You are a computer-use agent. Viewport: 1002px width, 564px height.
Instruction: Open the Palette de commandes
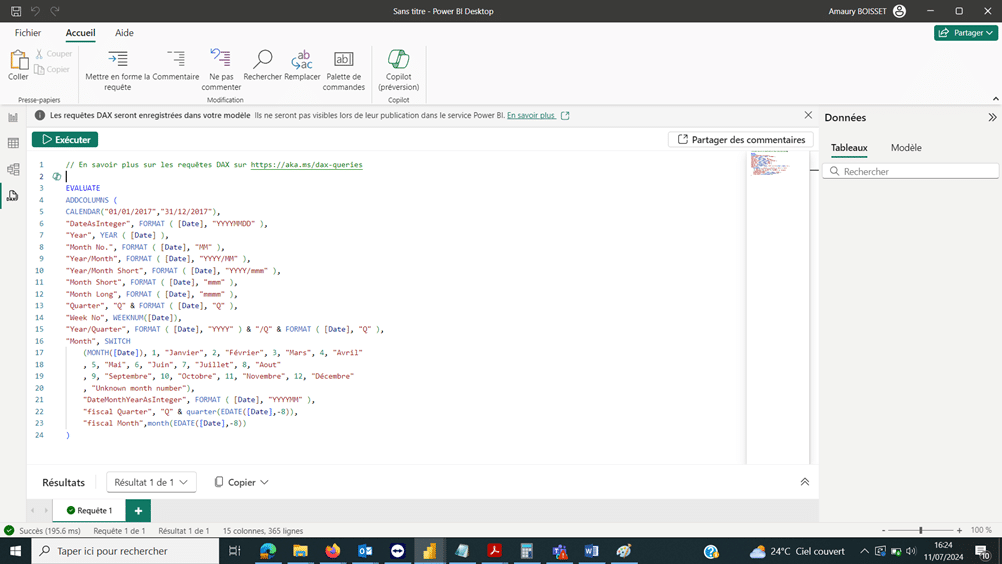343,59
